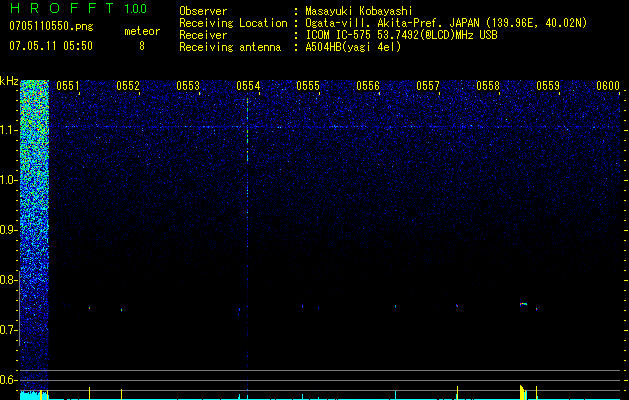This screenshot has width=629, height=400.
Task: Click the antenna value A504HB(yagi 4el)
Action: (353, 47)
